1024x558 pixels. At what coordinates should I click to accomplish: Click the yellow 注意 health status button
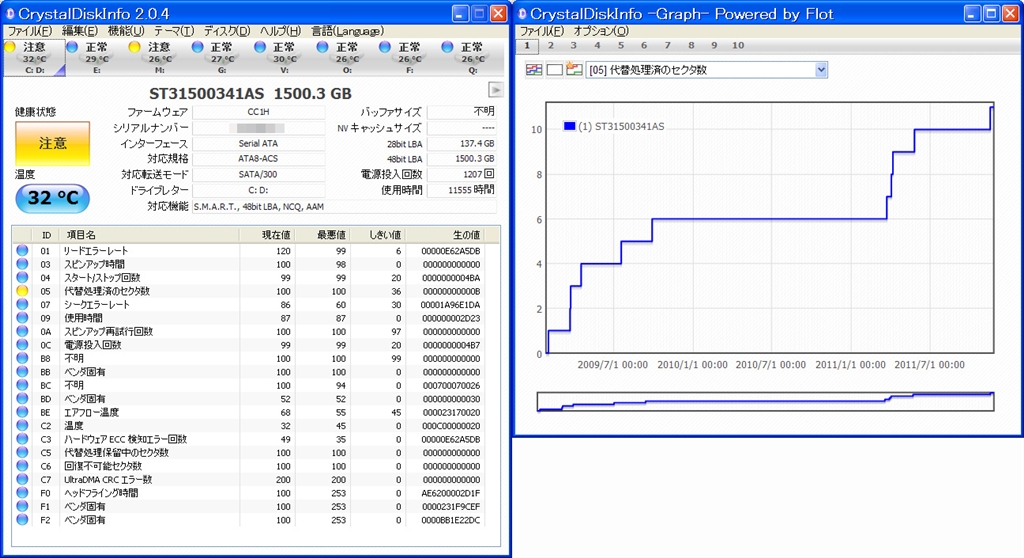click(x=52, y=143)
